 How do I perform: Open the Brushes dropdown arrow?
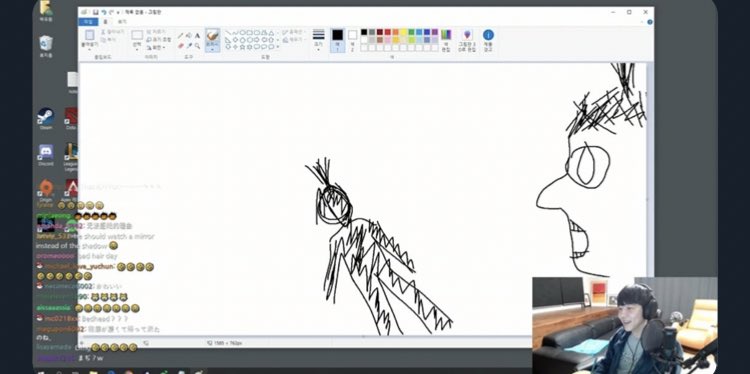coord(212,48)
